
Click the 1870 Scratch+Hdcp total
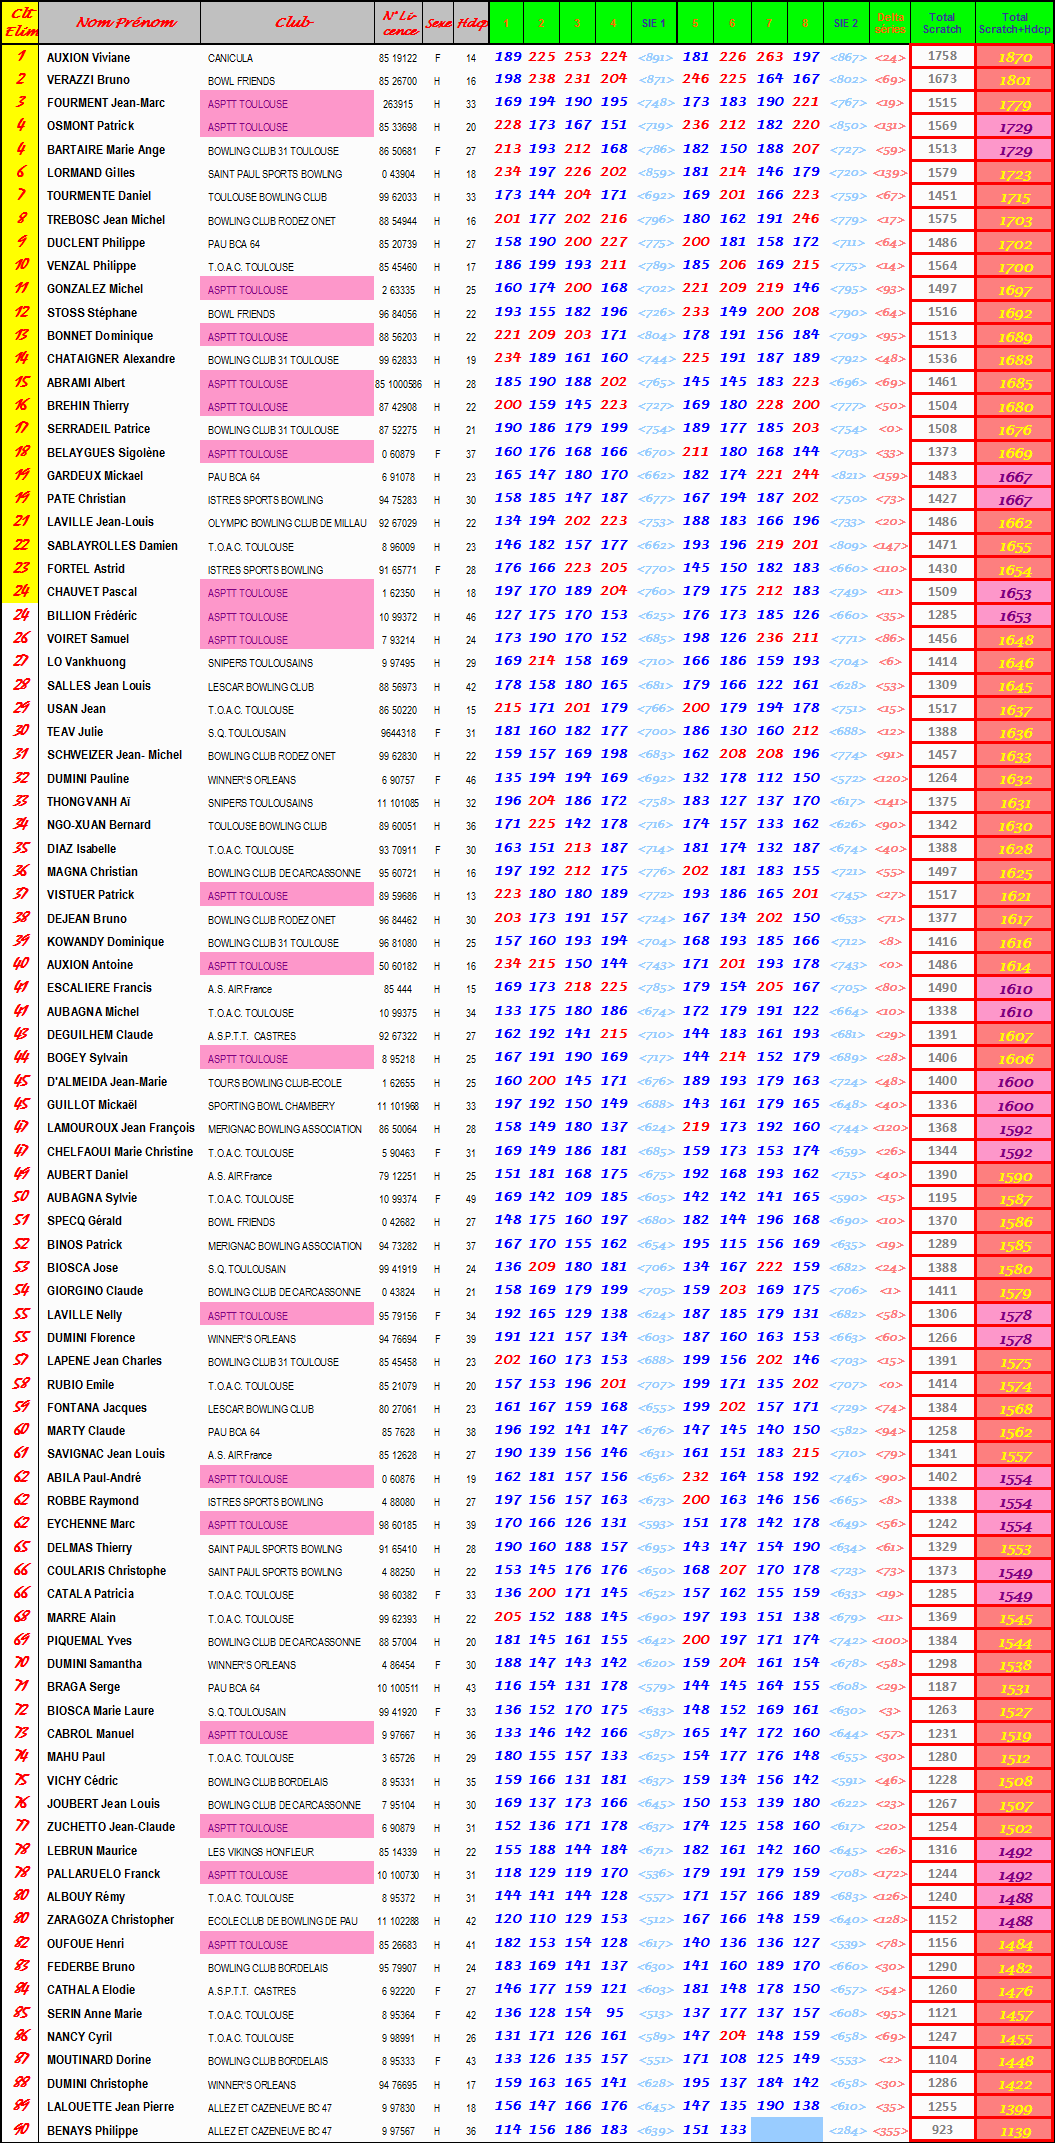click(1015, 58)
